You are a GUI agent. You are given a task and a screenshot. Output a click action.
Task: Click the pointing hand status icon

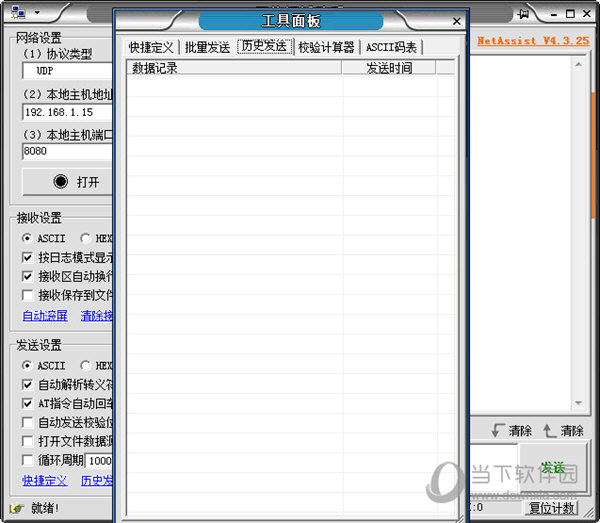[x=16, y=508]
